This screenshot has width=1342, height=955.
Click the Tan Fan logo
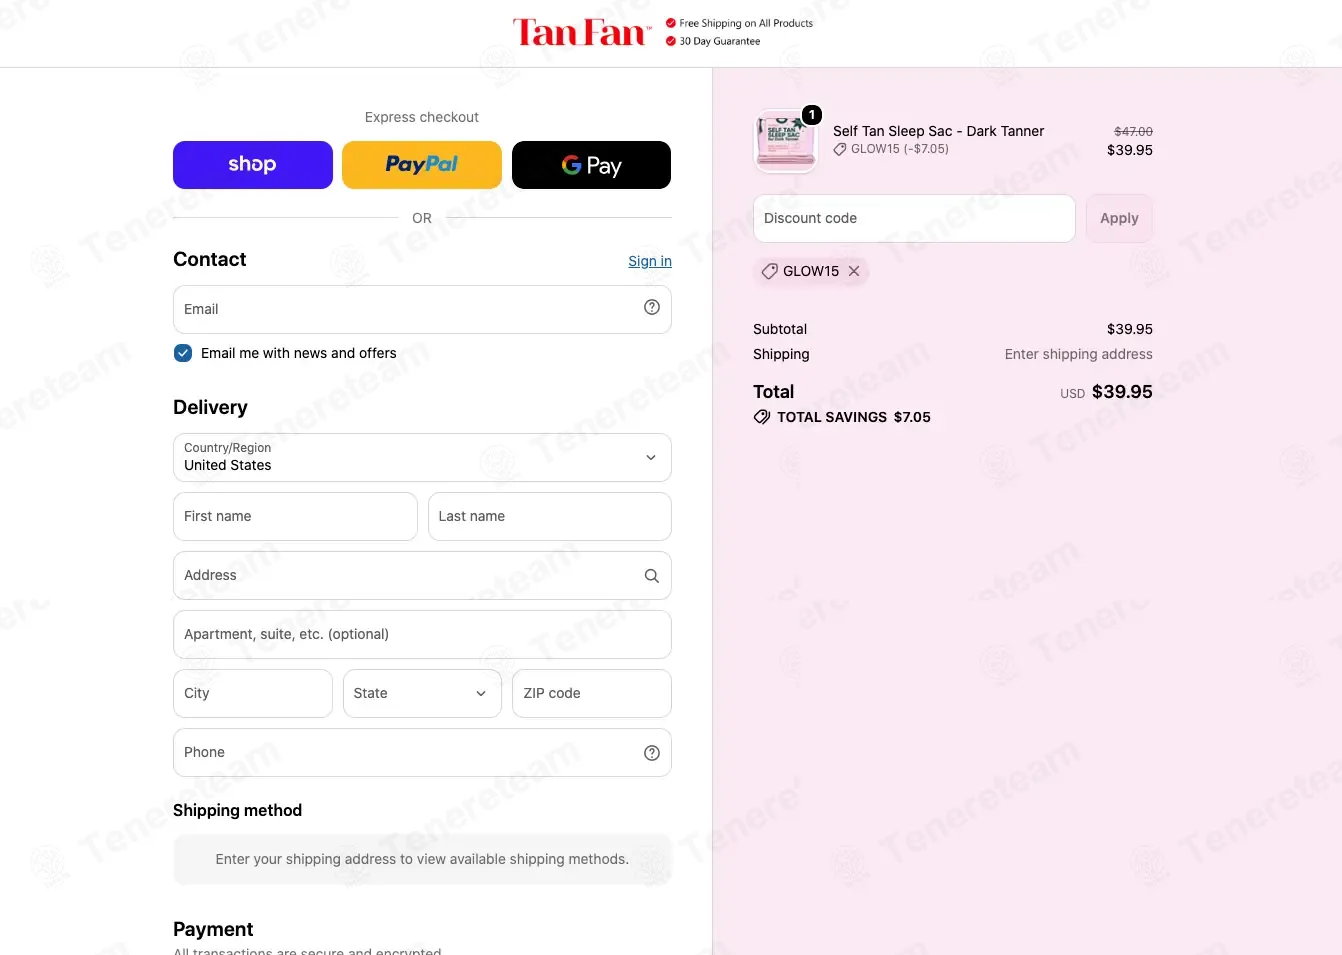(581, 33)
